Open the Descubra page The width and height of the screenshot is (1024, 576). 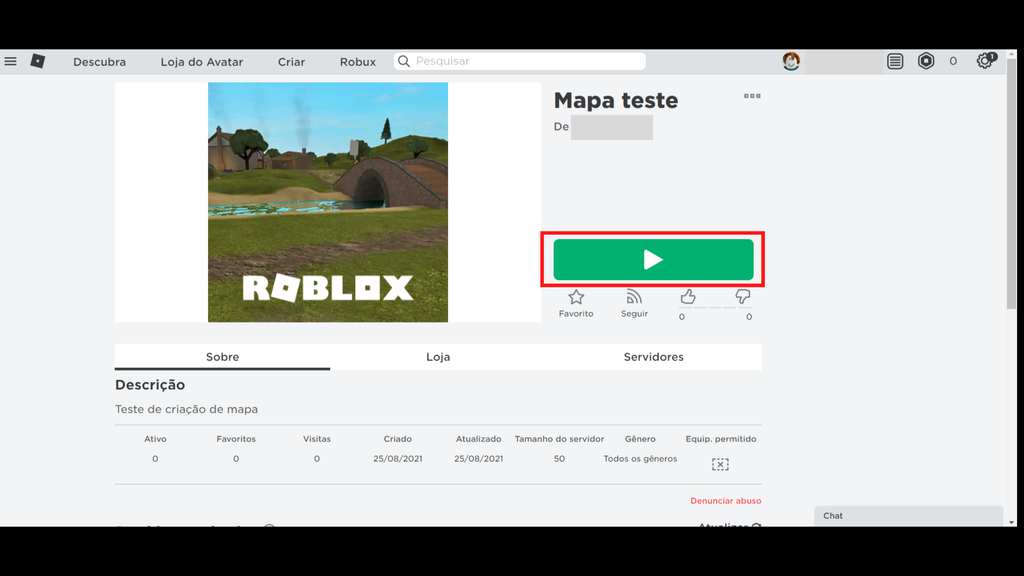[x=99, y=62]
